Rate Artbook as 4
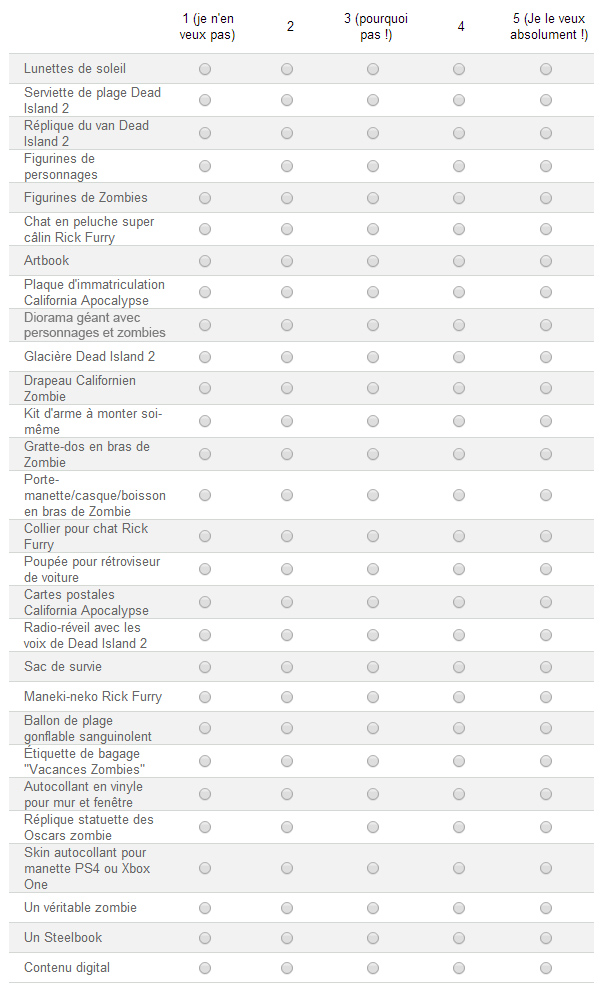Viewport: 605px width, 1001px height. [459, 261]
